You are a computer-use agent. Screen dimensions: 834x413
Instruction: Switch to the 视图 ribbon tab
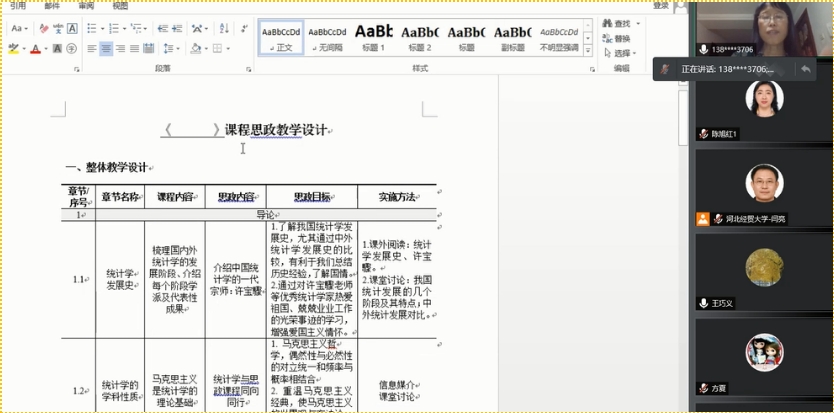pos(120,5)
